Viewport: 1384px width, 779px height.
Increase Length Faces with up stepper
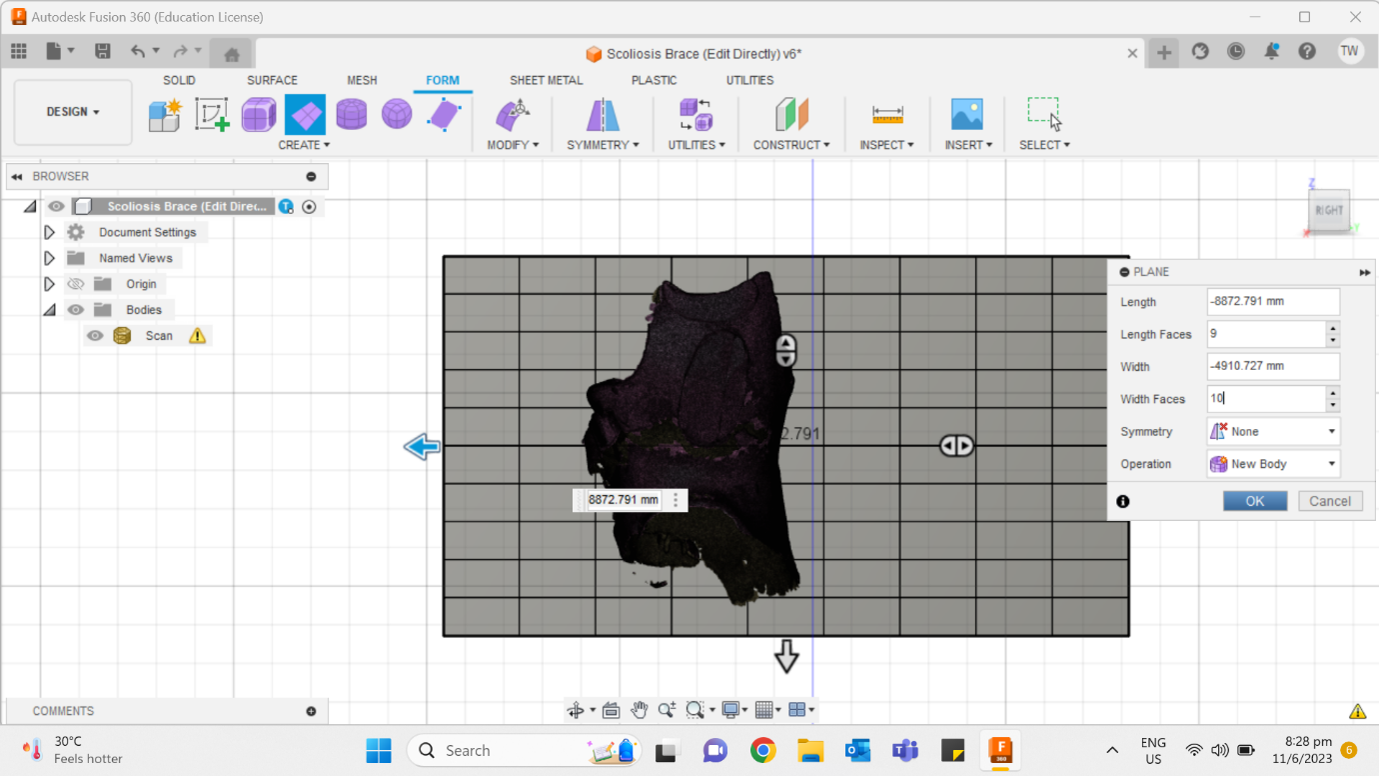pos(1333,328)
